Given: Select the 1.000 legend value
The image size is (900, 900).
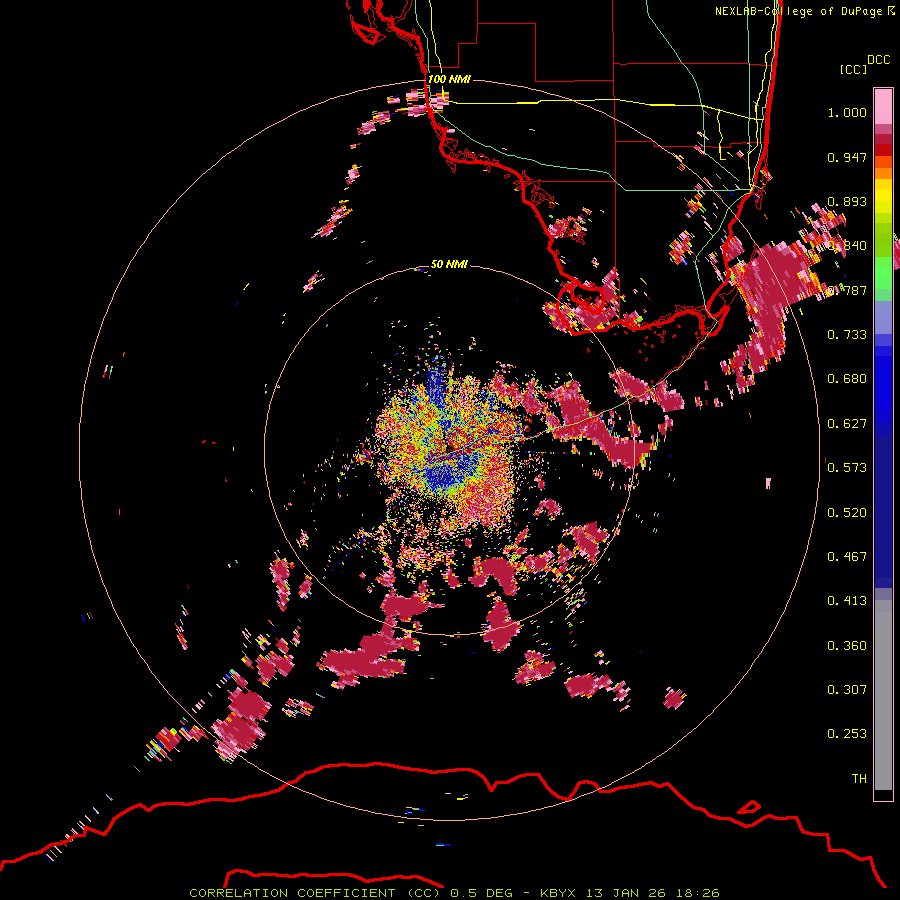Looking at the screenshot, I should point(847,112).
